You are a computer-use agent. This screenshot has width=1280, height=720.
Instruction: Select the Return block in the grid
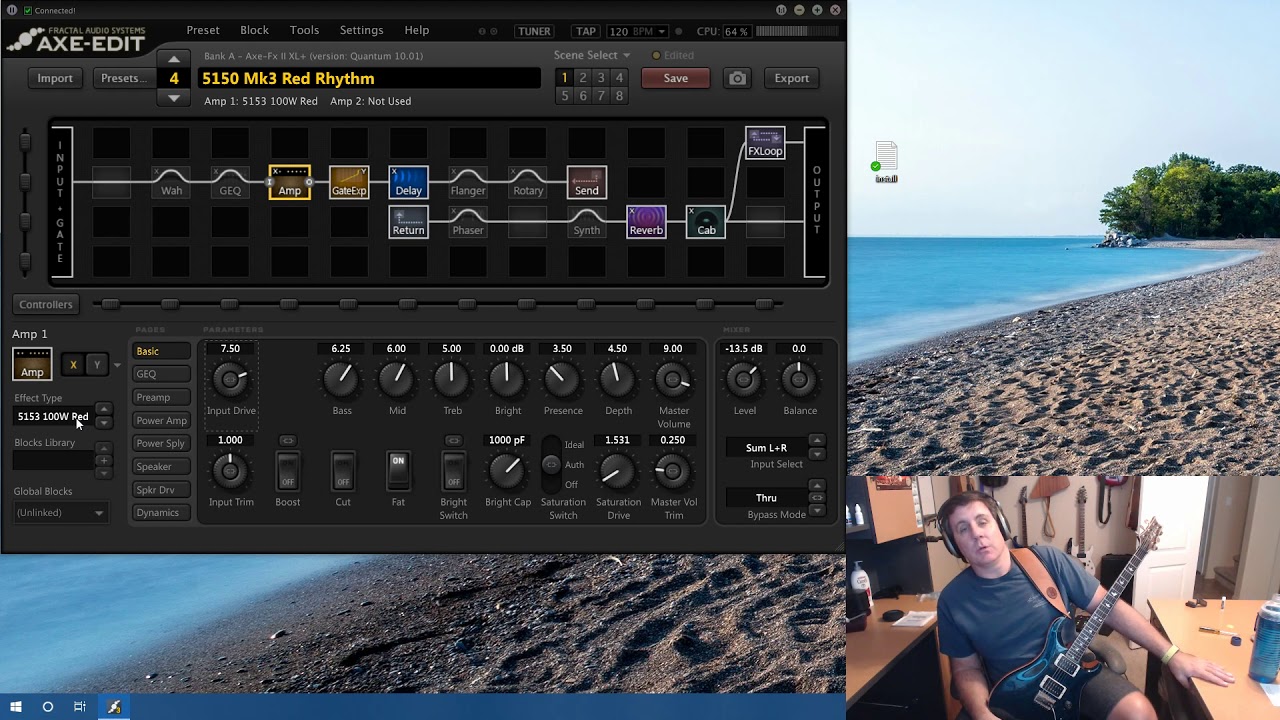408,222
